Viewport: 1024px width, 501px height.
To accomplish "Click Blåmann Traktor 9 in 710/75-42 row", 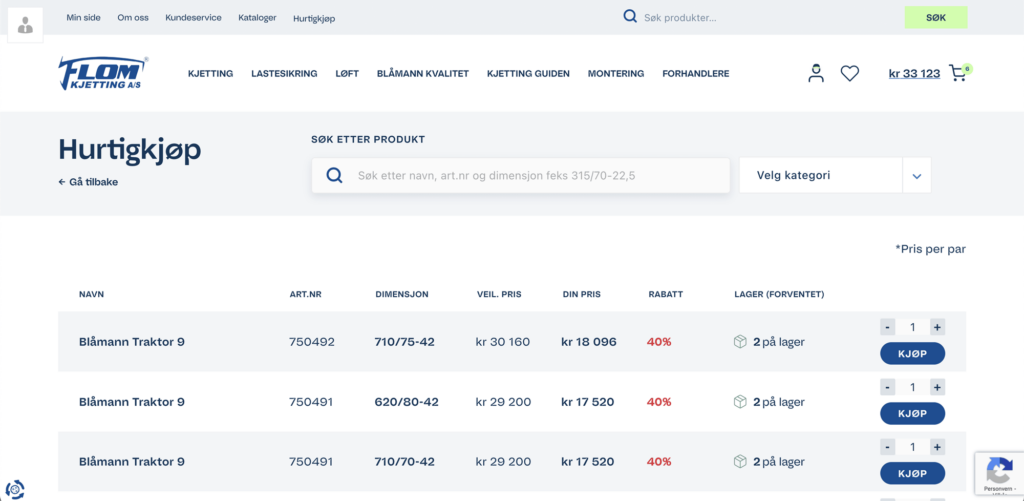I will tap(132, 342).
